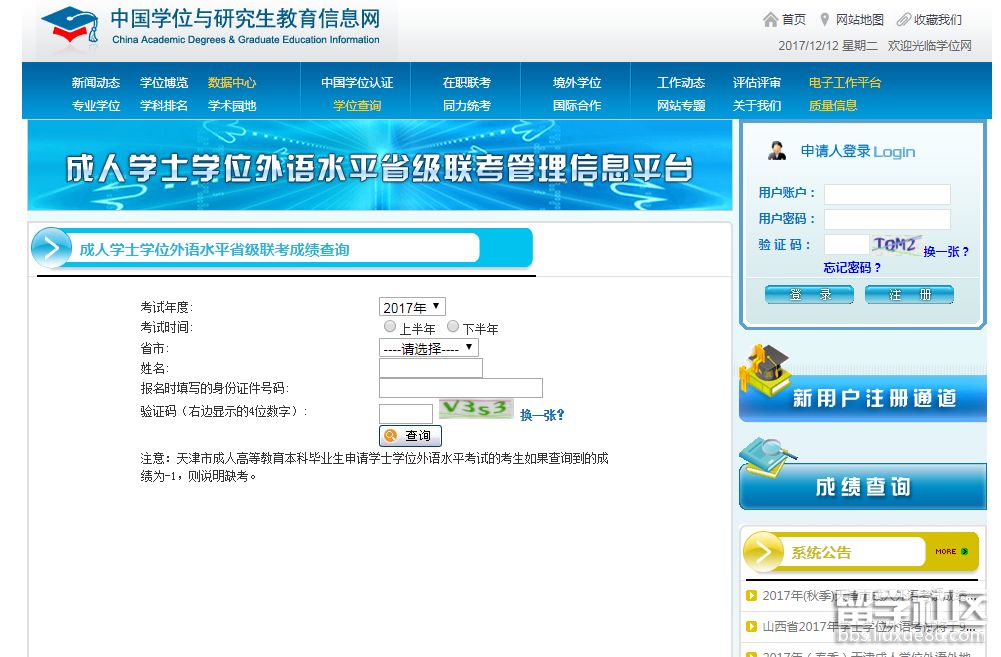Viewport: 1001px width, 657px height.
Task: Open 数据中心 in the navigation bar
Action: tap(232, 83)
